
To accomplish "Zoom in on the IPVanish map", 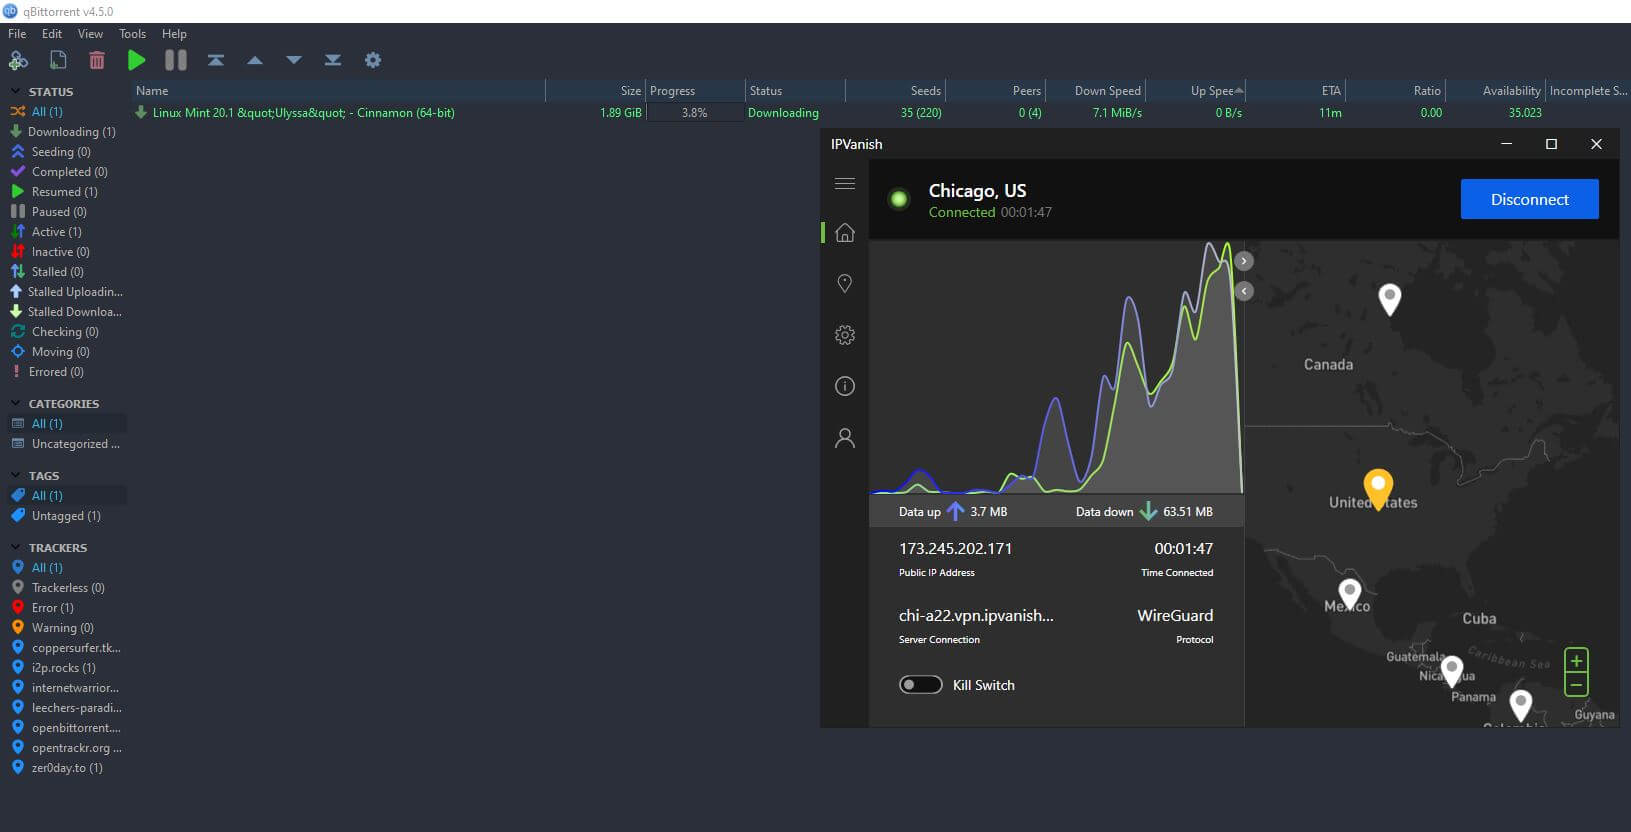I will tap(1576, 661).
